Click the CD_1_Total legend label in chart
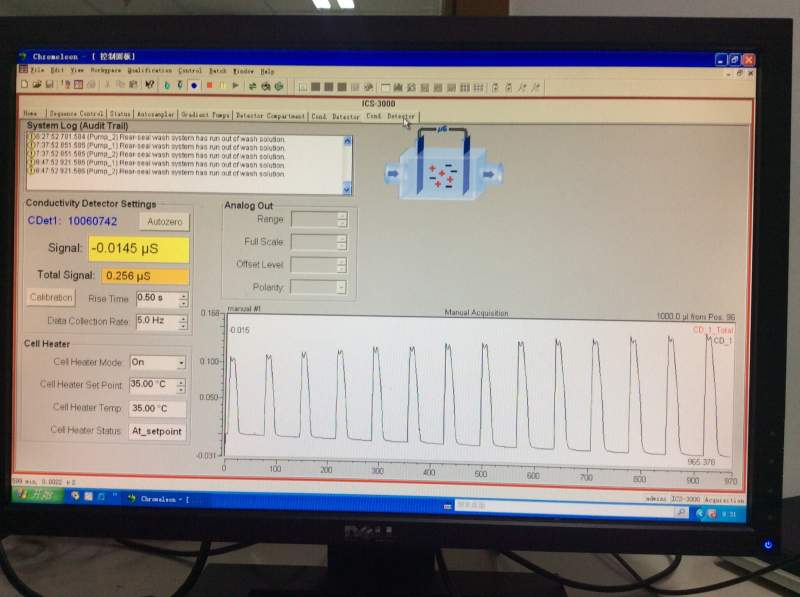800x597 pixels. (x=713, y=330)
